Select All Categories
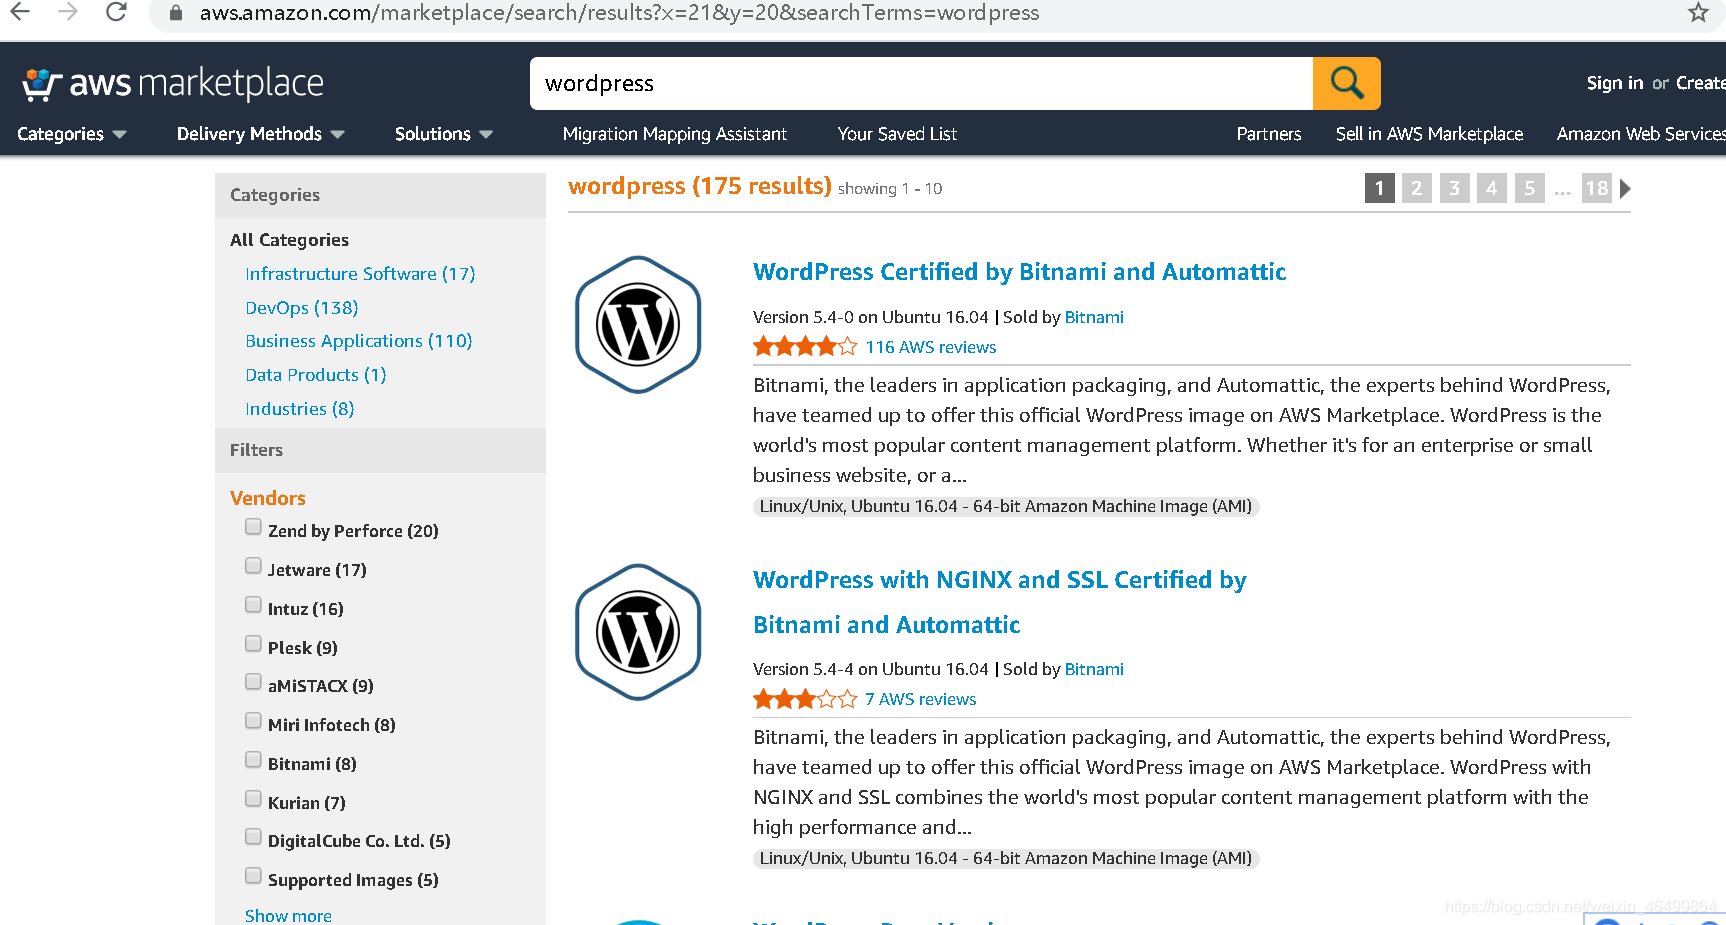 coord(289,240)
